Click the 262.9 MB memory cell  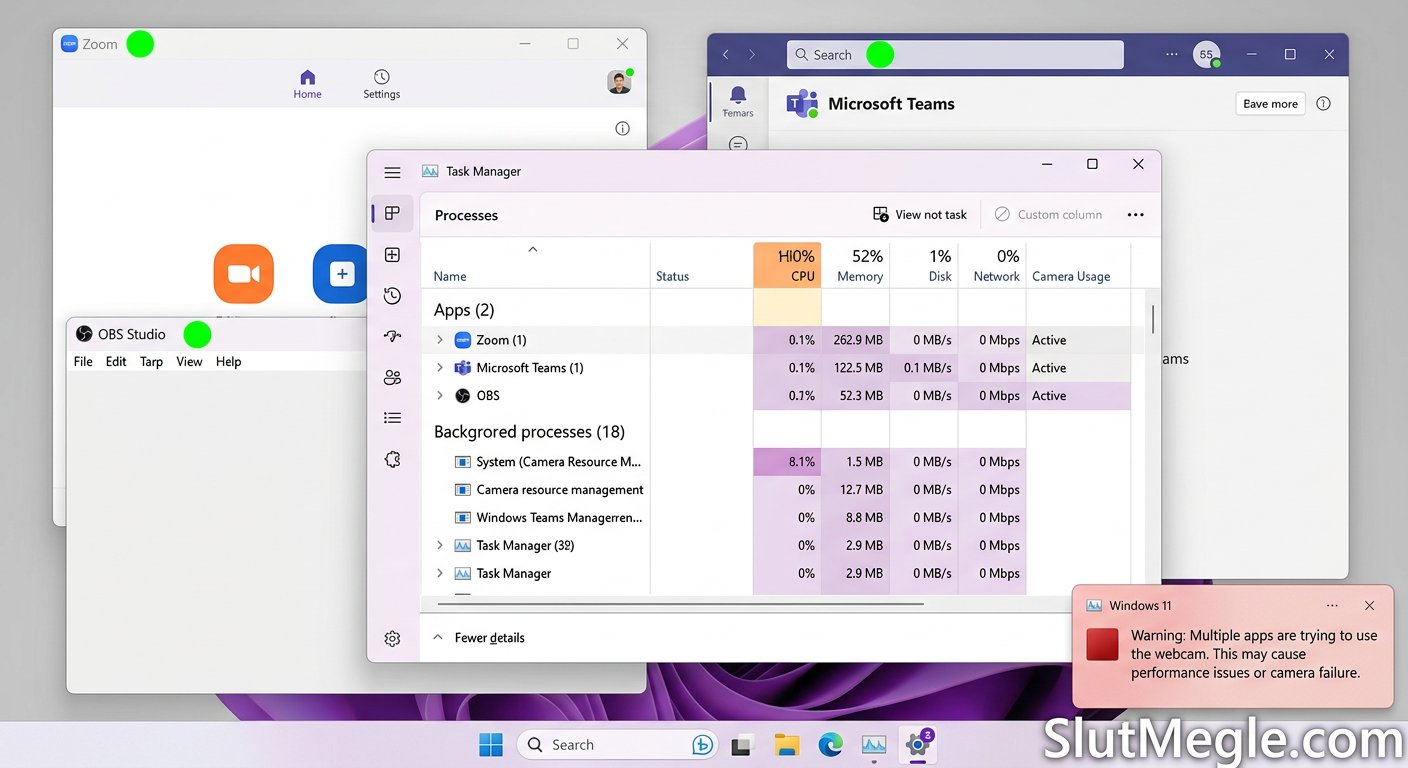click(x=855, y=340)
